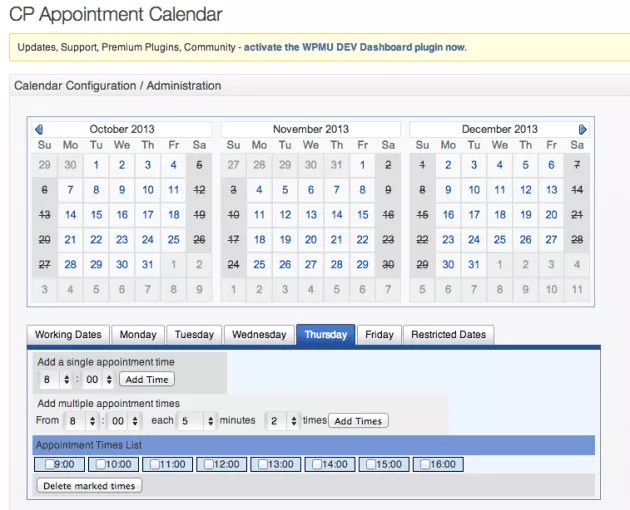Click Delete marked times button
Viewport: 630px width, 510px height.
[89, 486]
